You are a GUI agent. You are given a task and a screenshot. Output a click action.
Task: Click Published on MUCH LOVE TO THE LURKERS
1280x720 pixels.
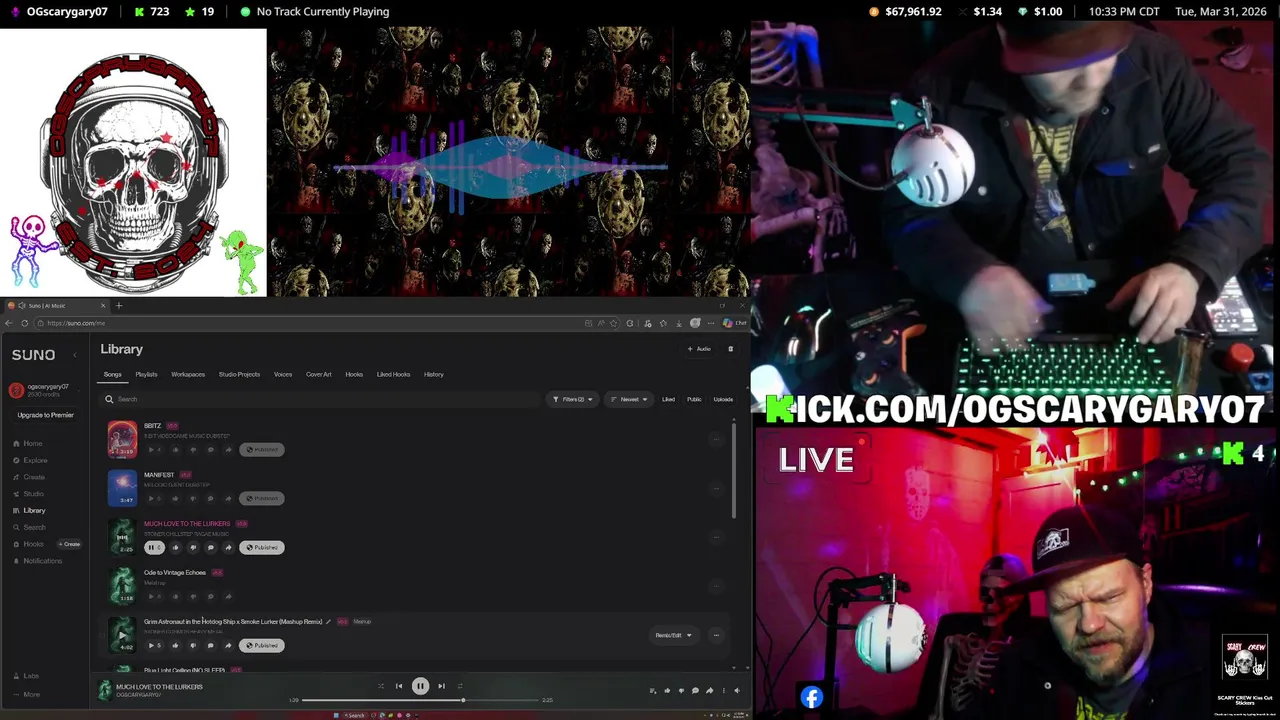[x=262, y=547]
